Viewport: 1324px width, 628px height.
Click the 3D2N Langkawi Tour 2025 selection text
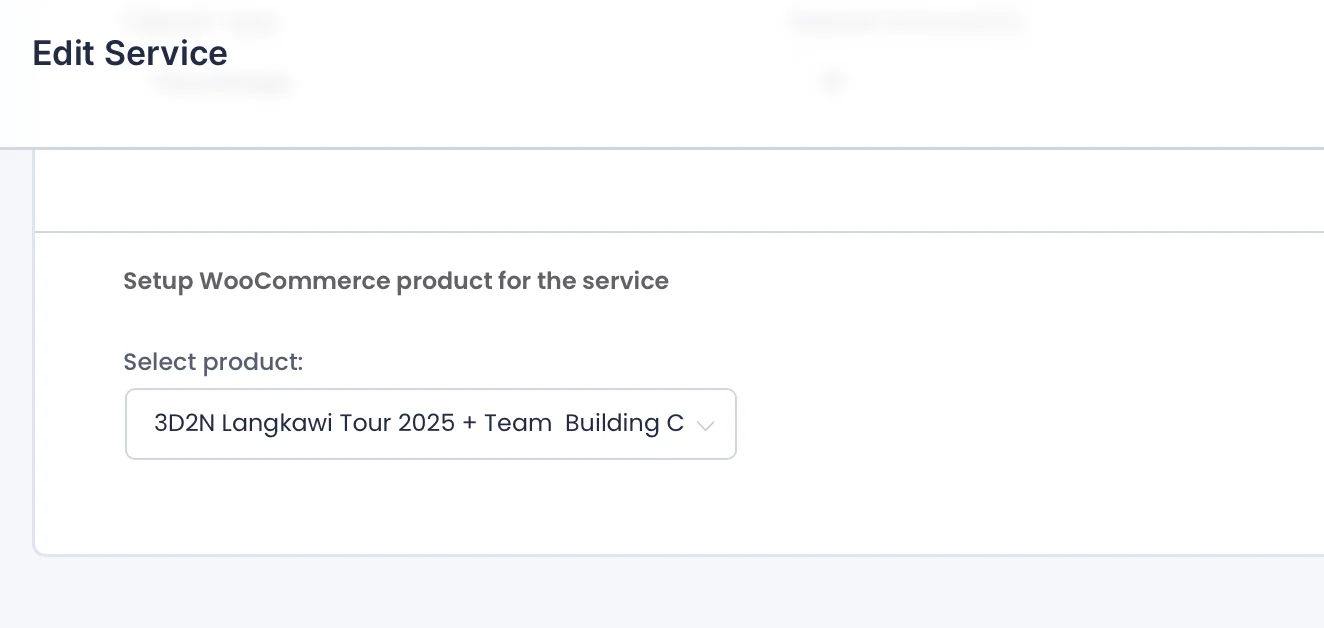[x=418, y=424]
